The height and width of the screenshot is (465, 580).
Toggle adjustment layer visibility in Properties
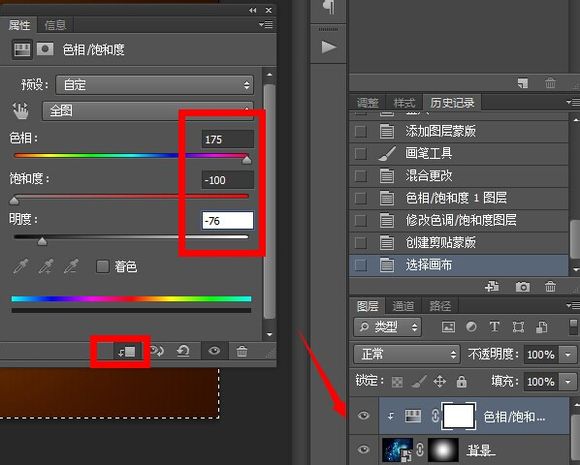click(214, 351)
